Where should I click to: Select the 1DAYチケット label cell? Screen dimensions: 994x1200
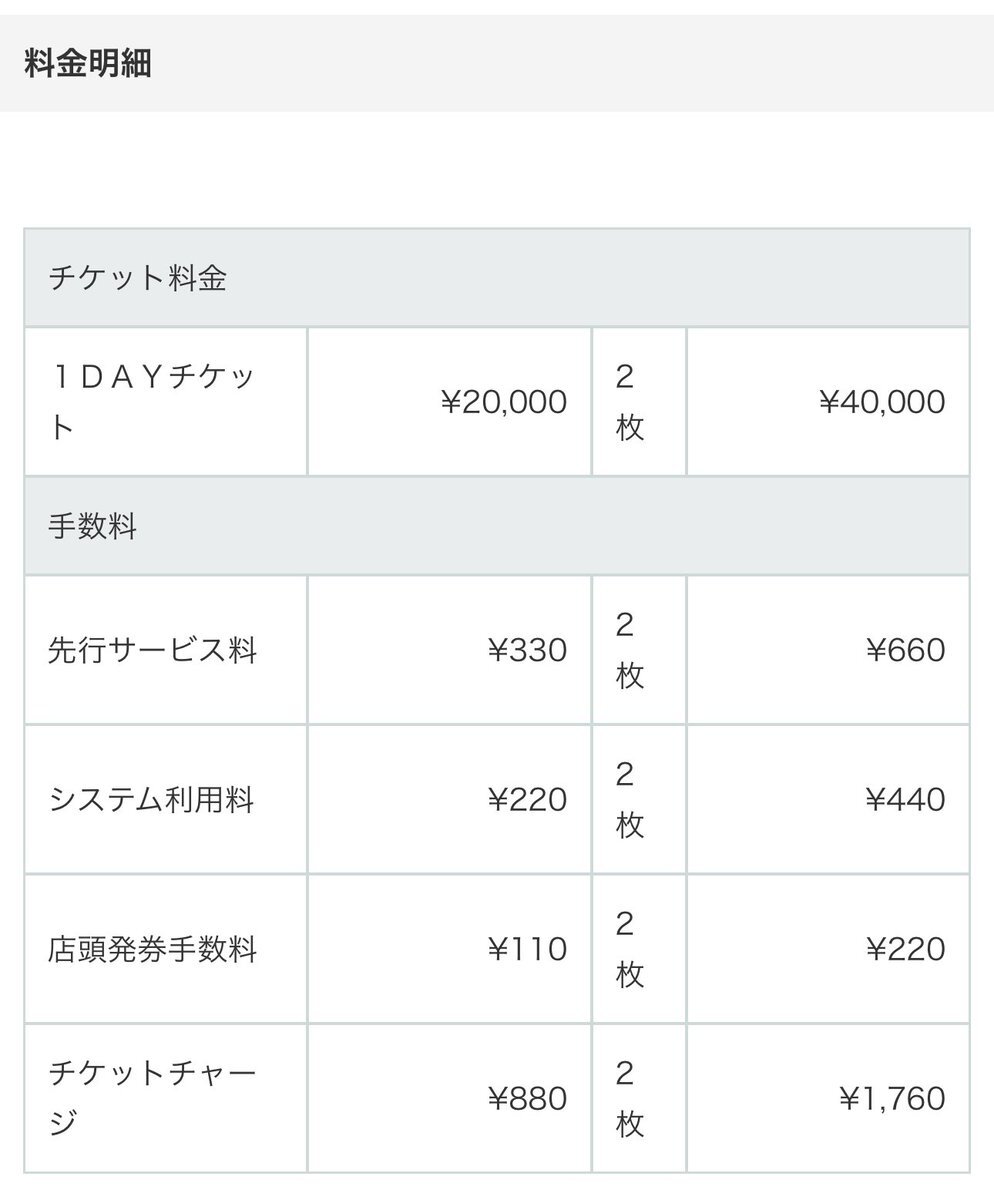tap(166, 402)
